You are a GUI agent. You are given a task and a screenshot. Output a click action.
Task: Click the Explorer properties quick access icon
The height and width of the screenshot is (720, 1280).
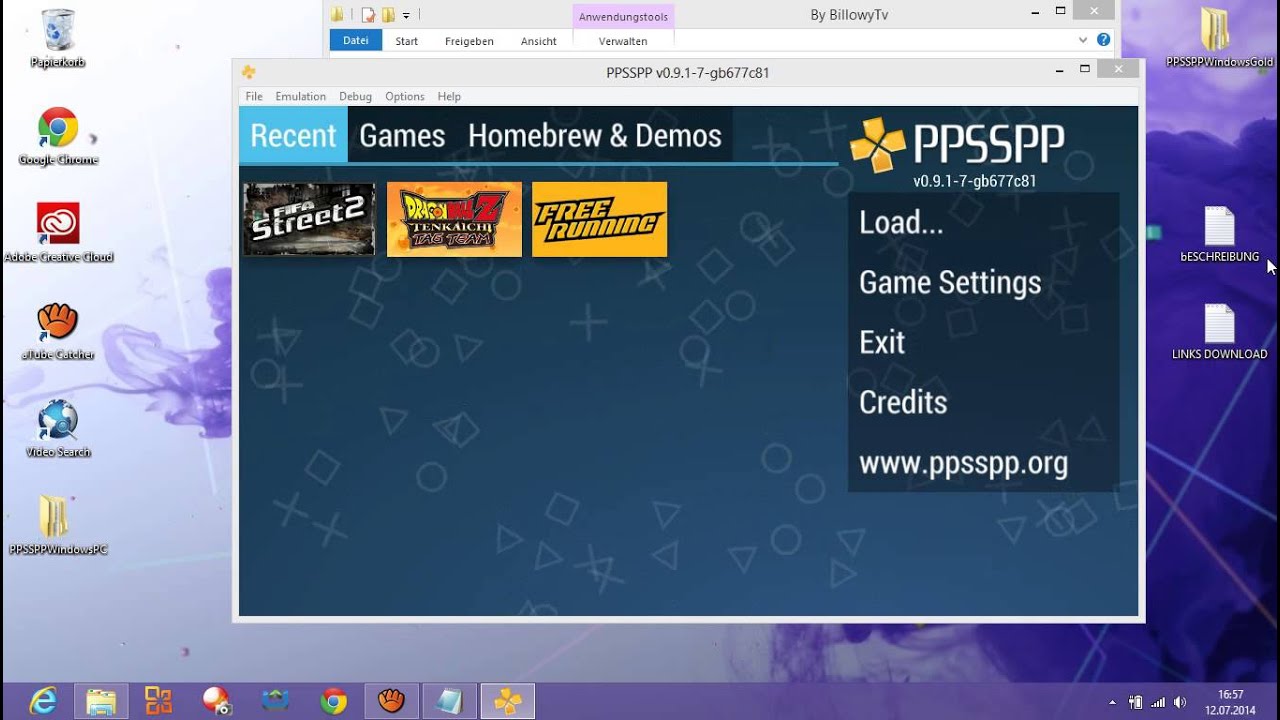(x=369, y=14)
